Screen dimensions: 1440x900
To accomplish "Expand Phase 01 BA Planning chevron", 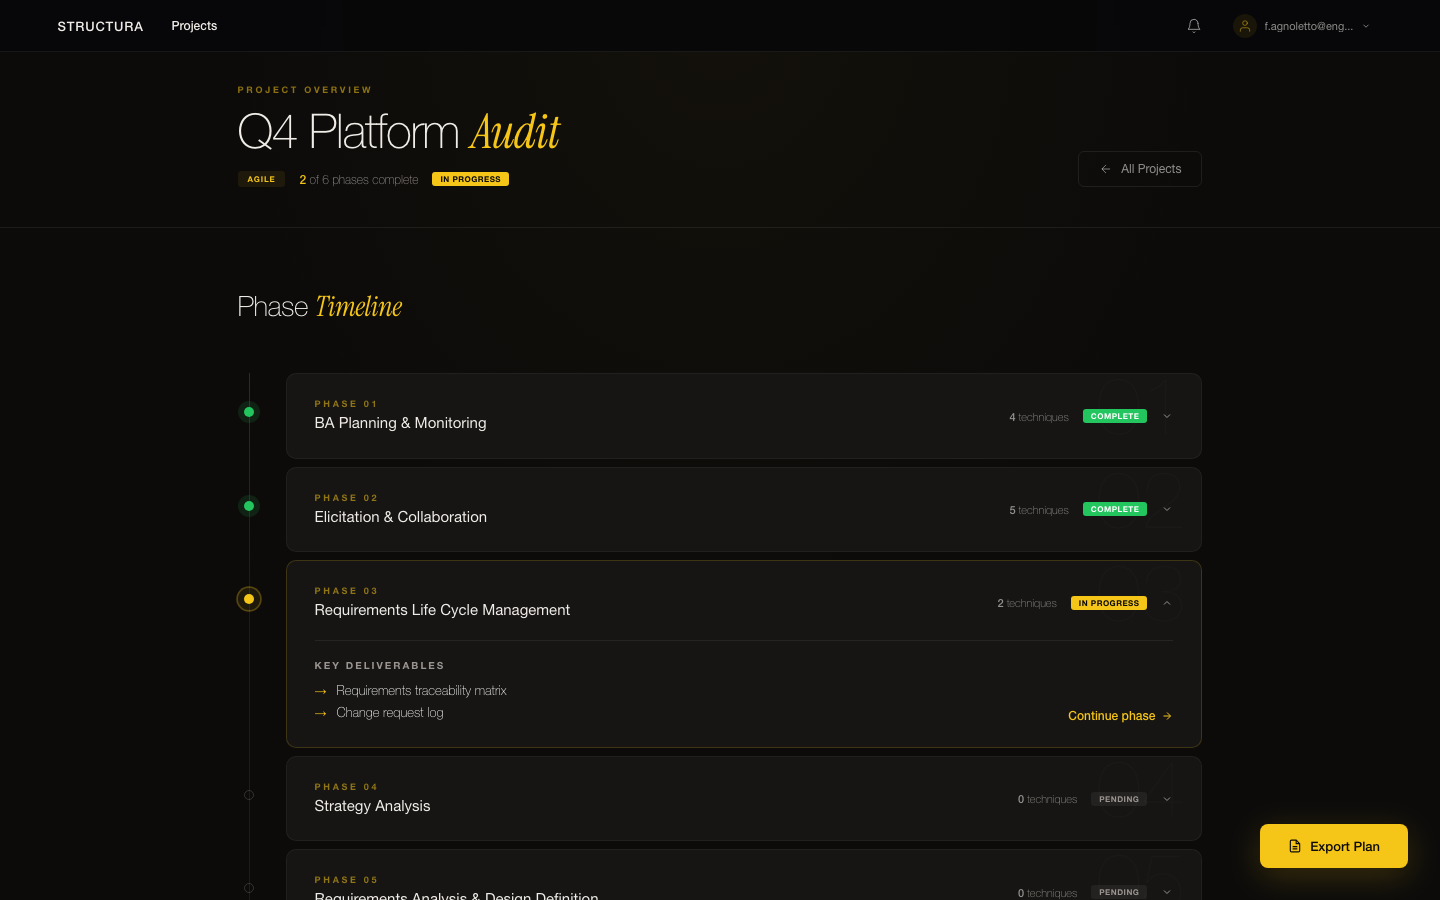I will 1167,416.
